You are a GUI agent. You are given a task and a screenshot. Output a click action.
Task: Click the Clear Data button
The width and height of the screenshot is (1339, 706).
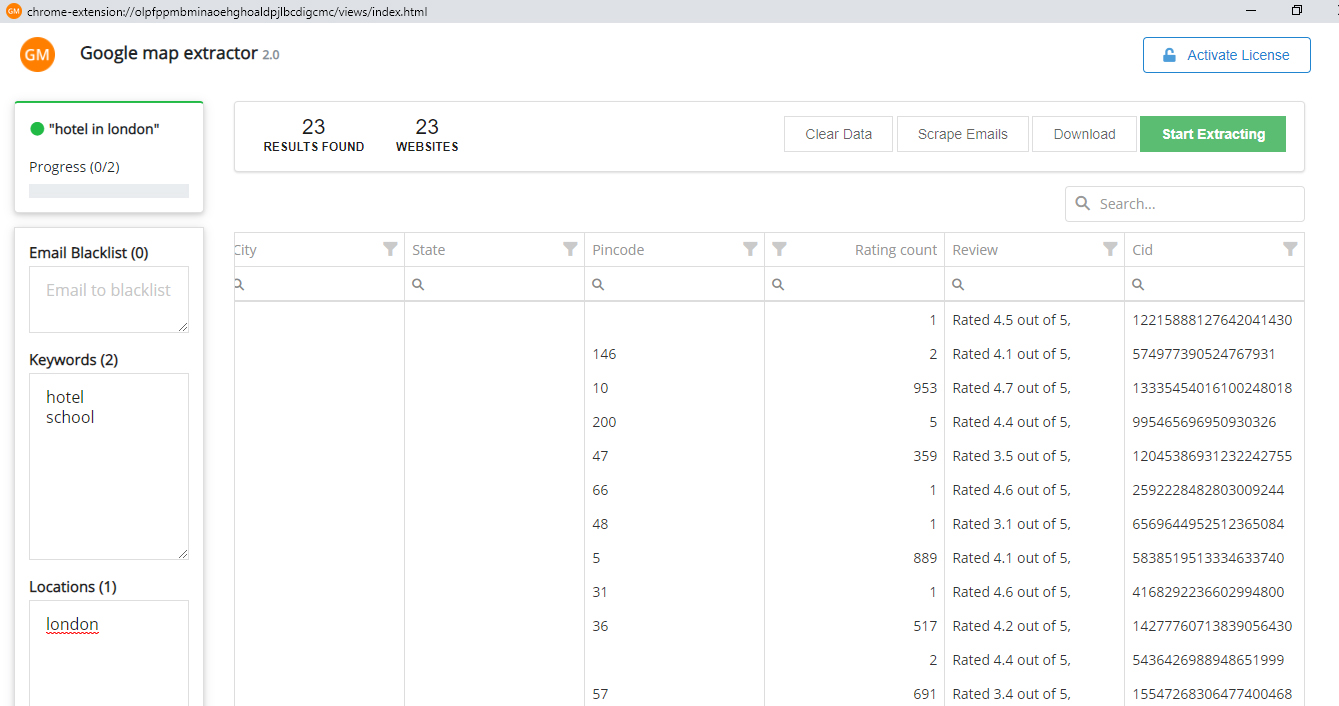pos(838,134)
